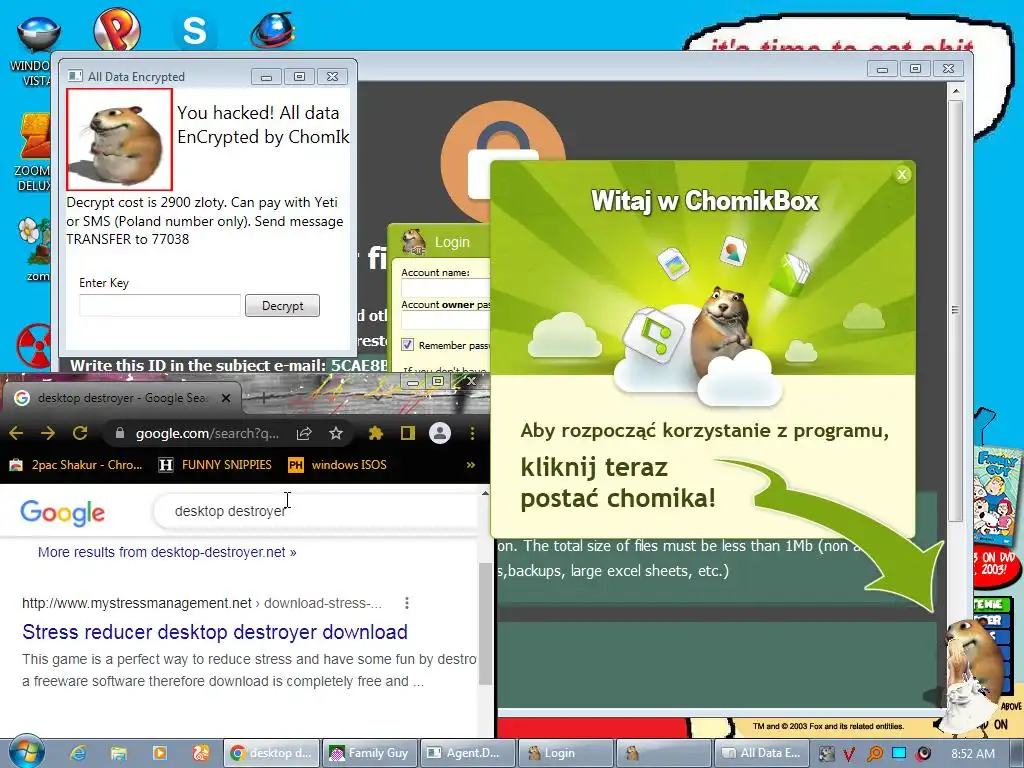Click the hamster icon in the Login title bar
The image size is (1024, 768).
tap(413, 242)
